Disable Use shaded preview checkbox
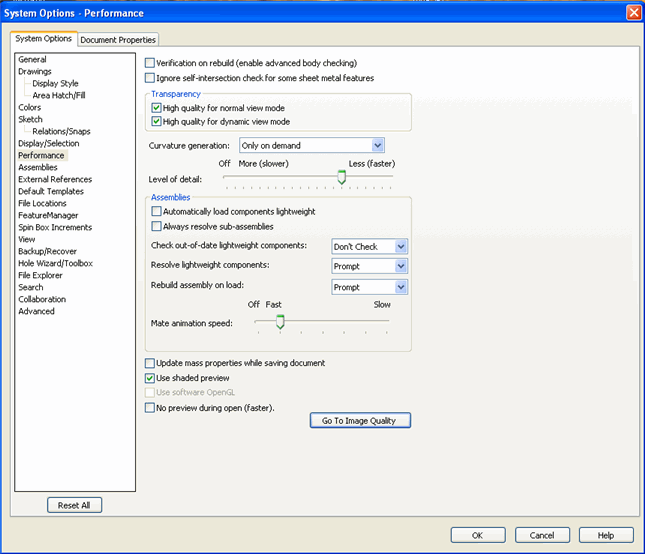This screenshot has height=554, width=645. coord(150,378)
